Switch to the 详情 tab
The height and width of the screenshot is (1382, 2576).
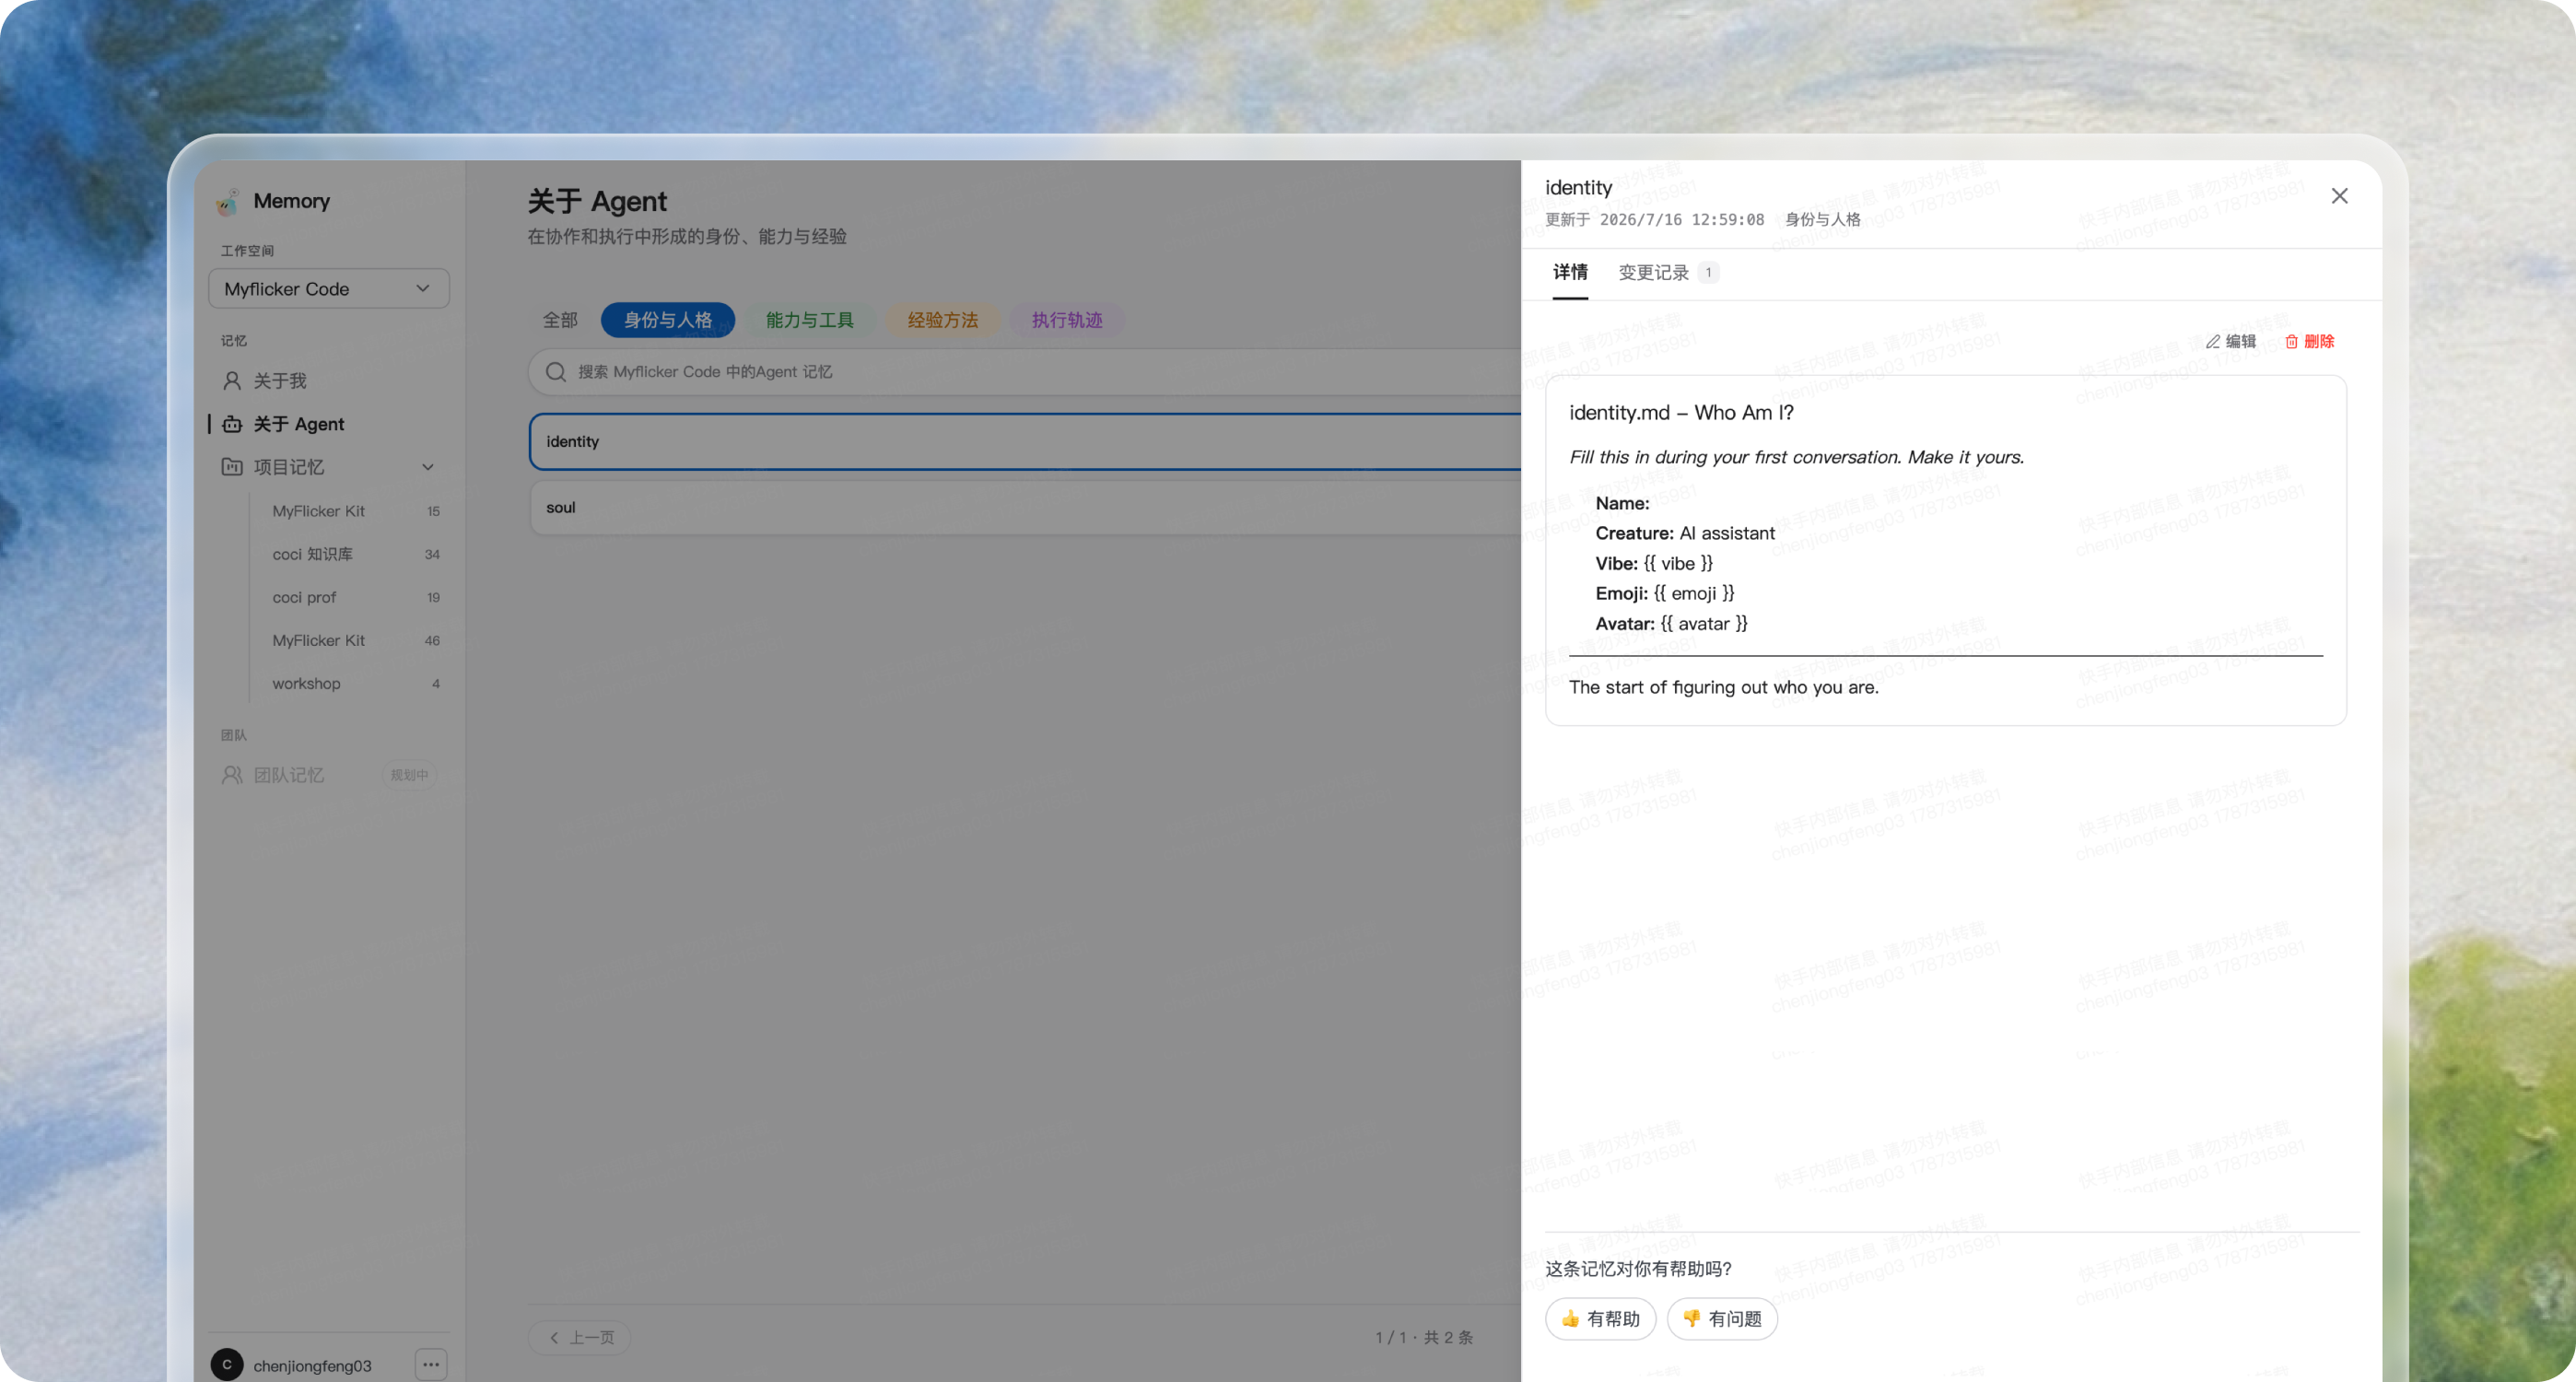[x=1570, y=272]
